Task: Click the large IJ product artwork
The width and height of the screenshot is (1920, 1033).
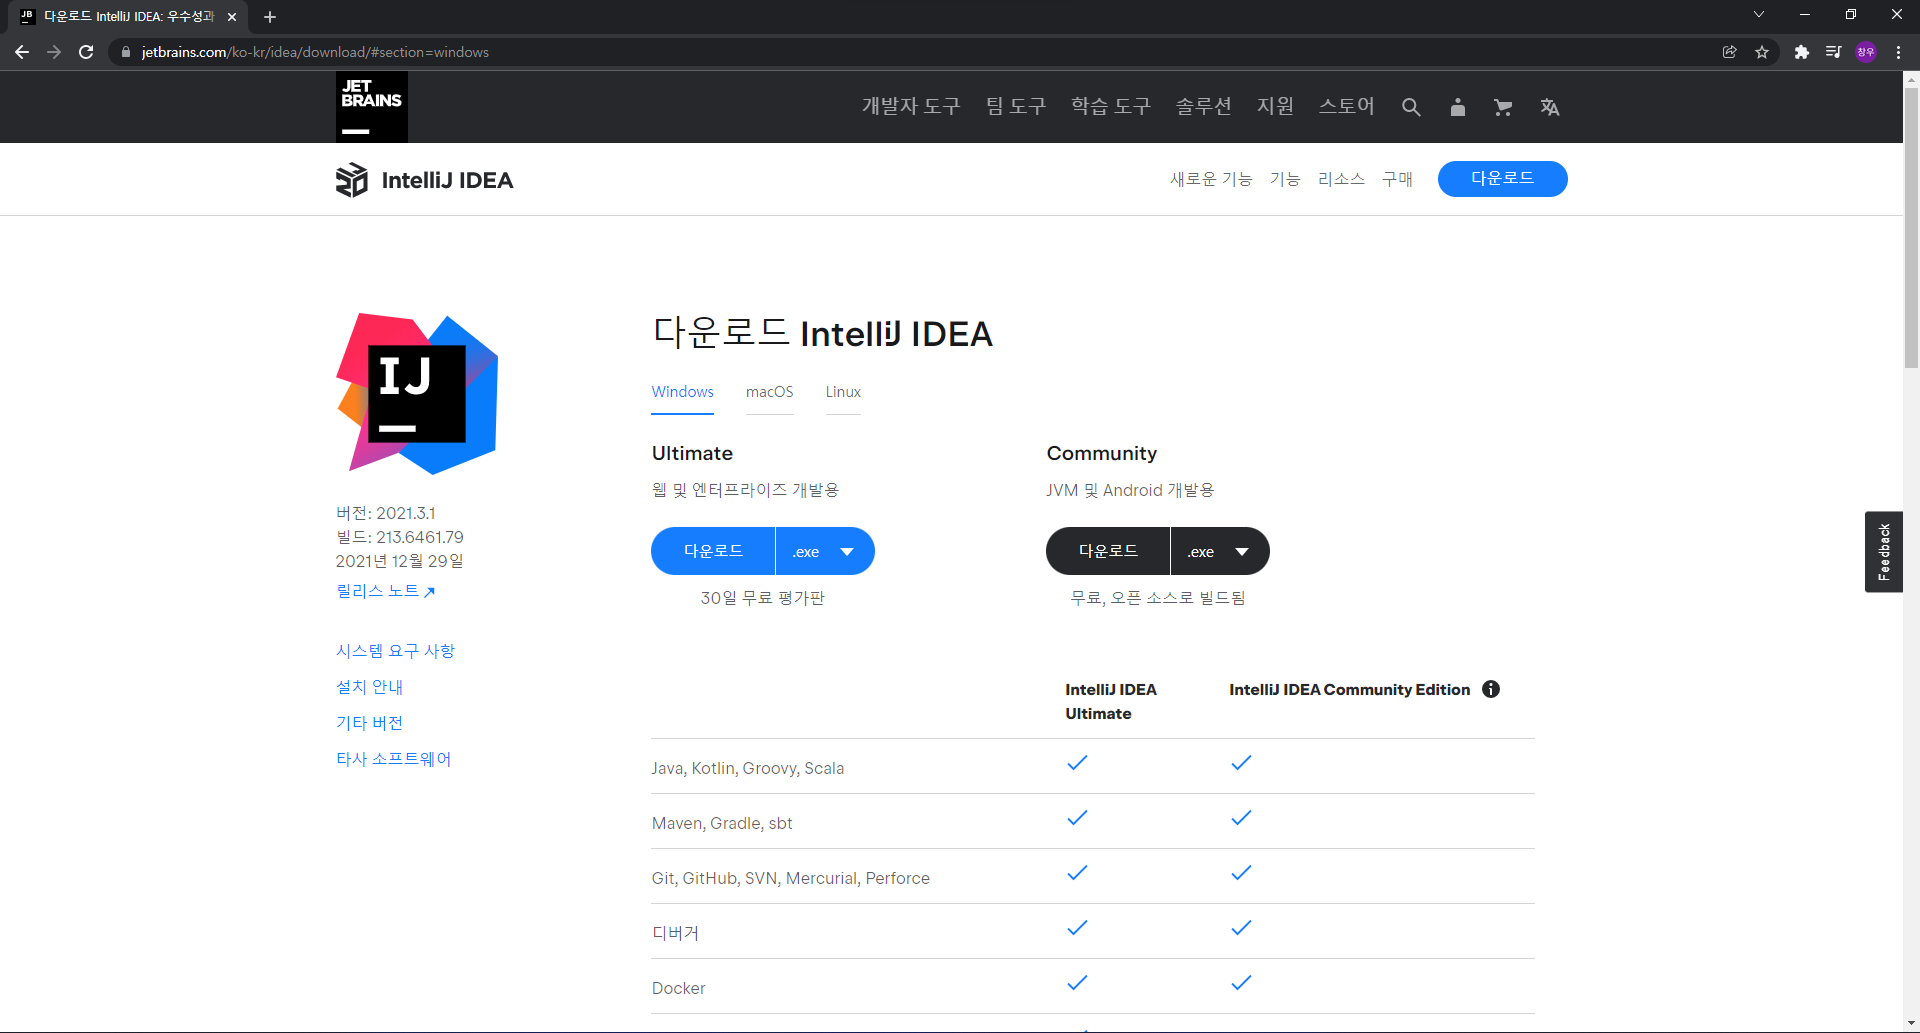Action: pos(417,394)
